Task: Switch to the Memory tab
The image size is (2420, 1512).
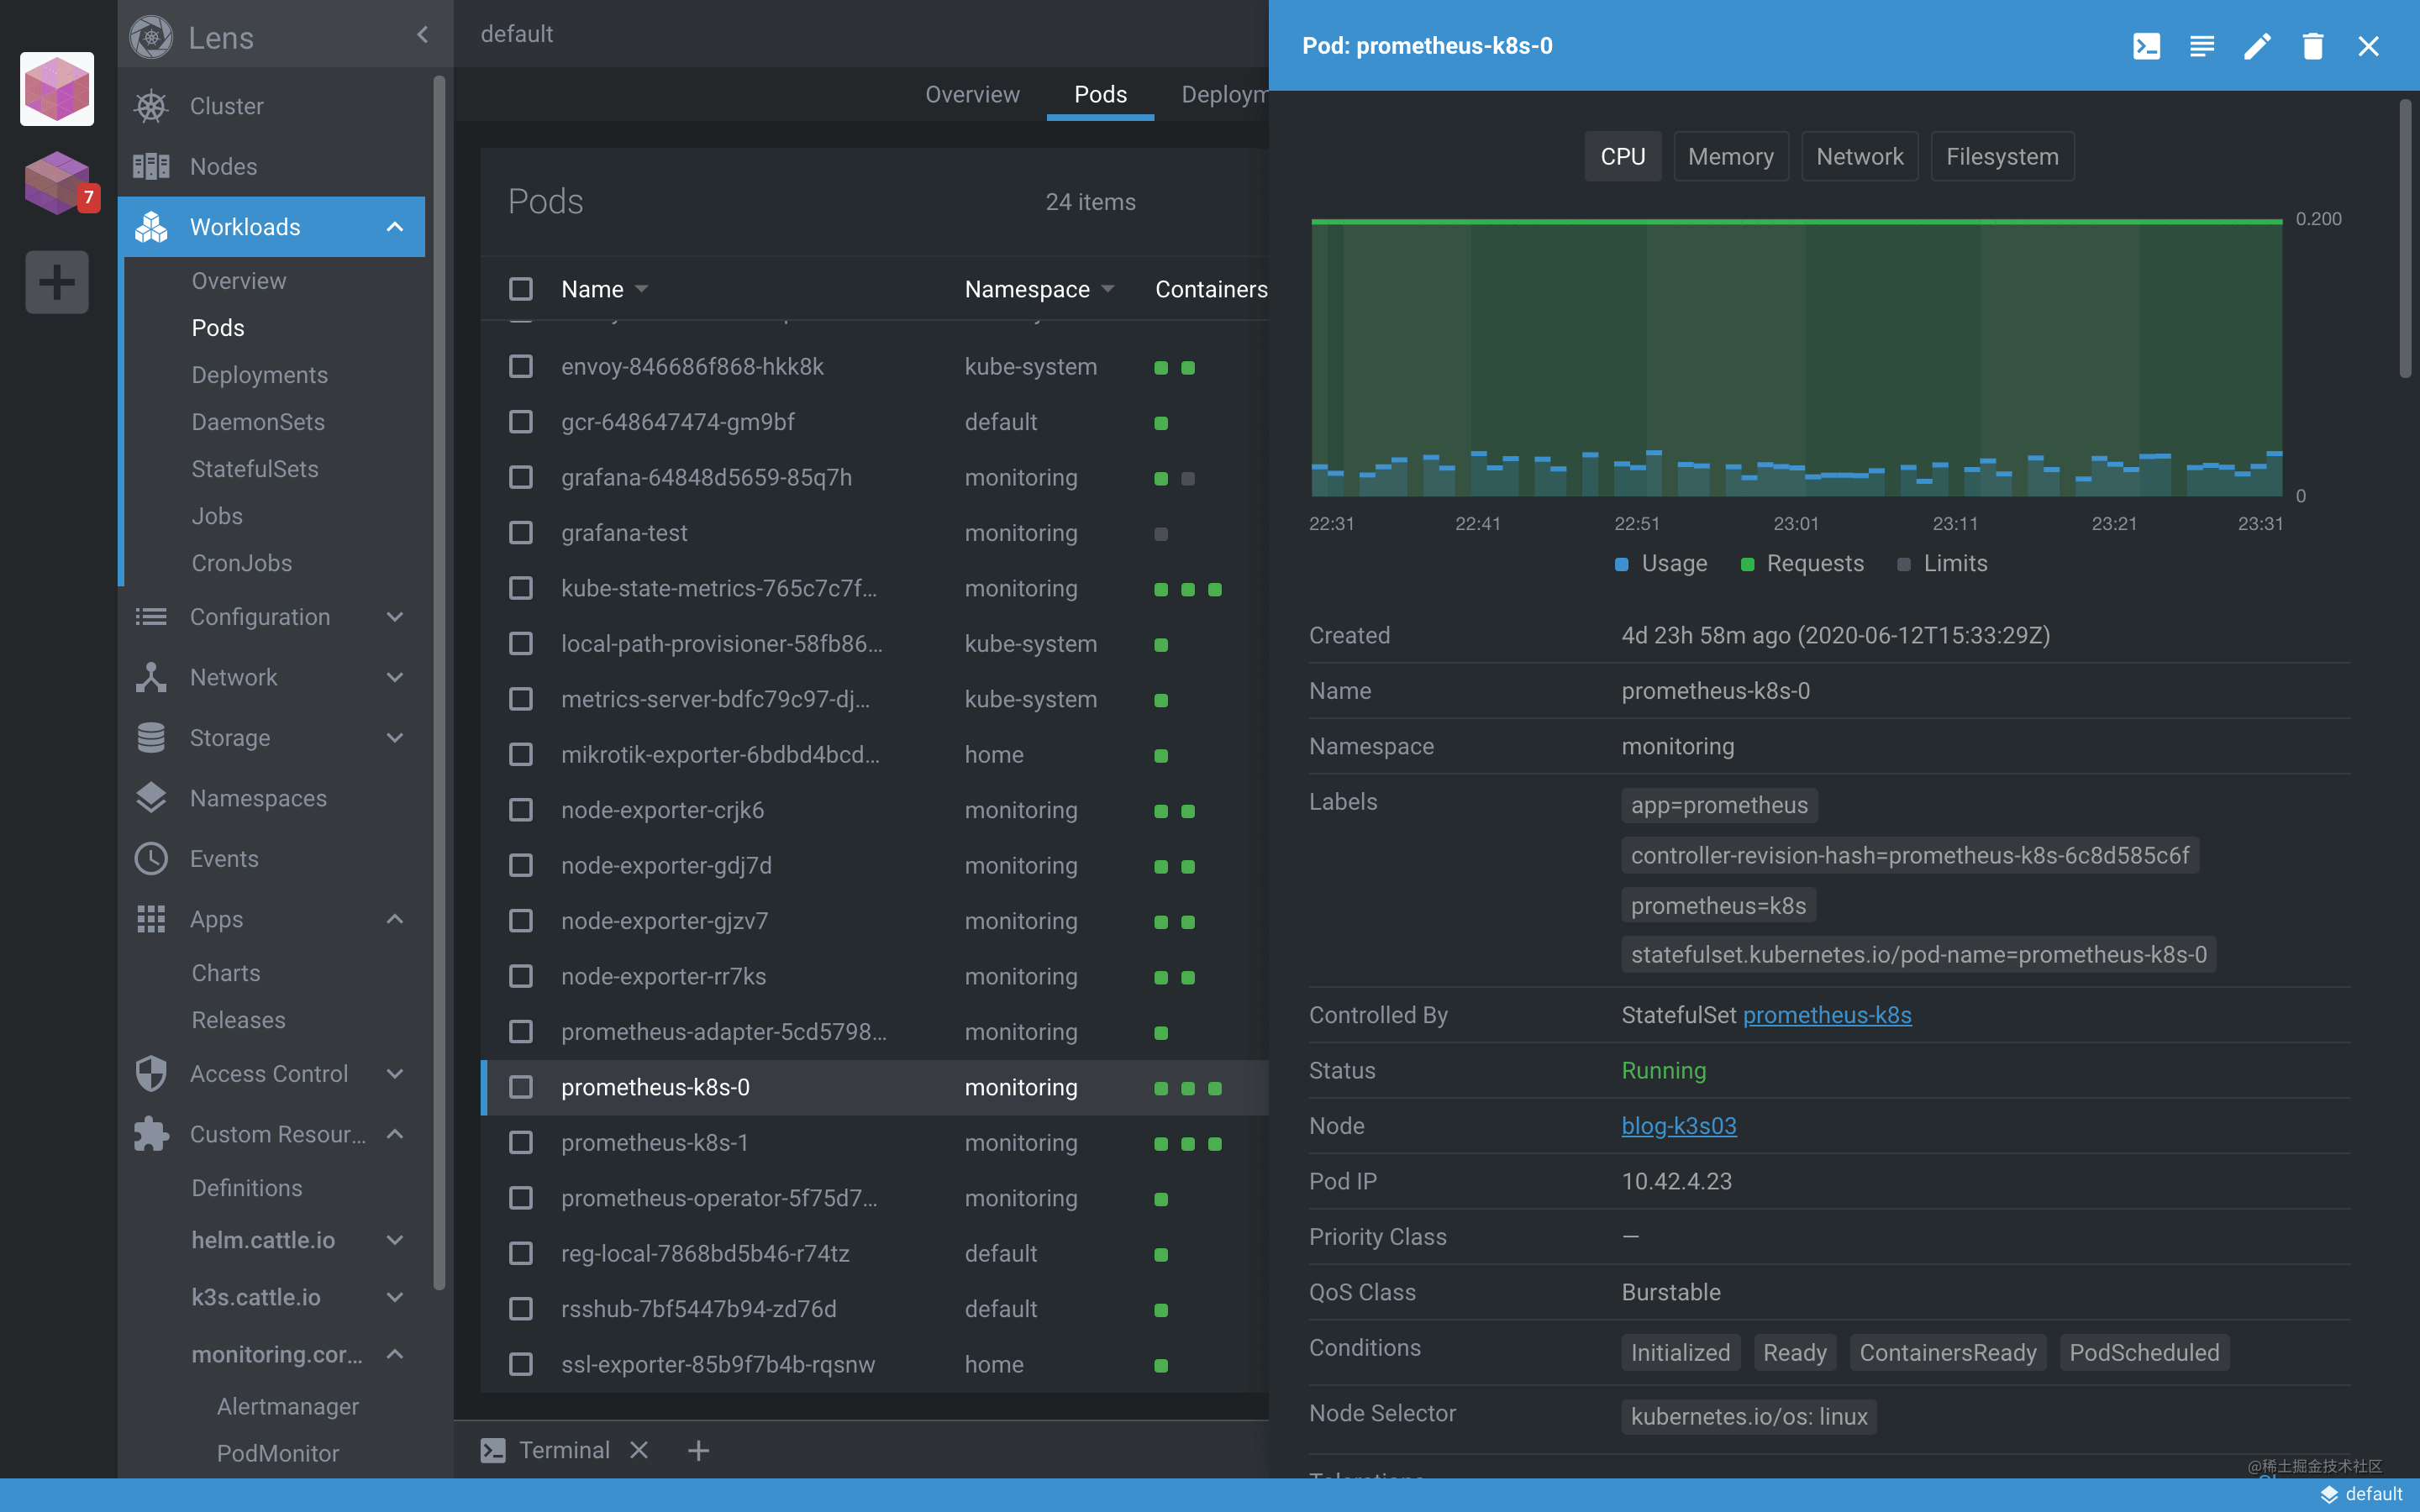Action: point(1730,155)
